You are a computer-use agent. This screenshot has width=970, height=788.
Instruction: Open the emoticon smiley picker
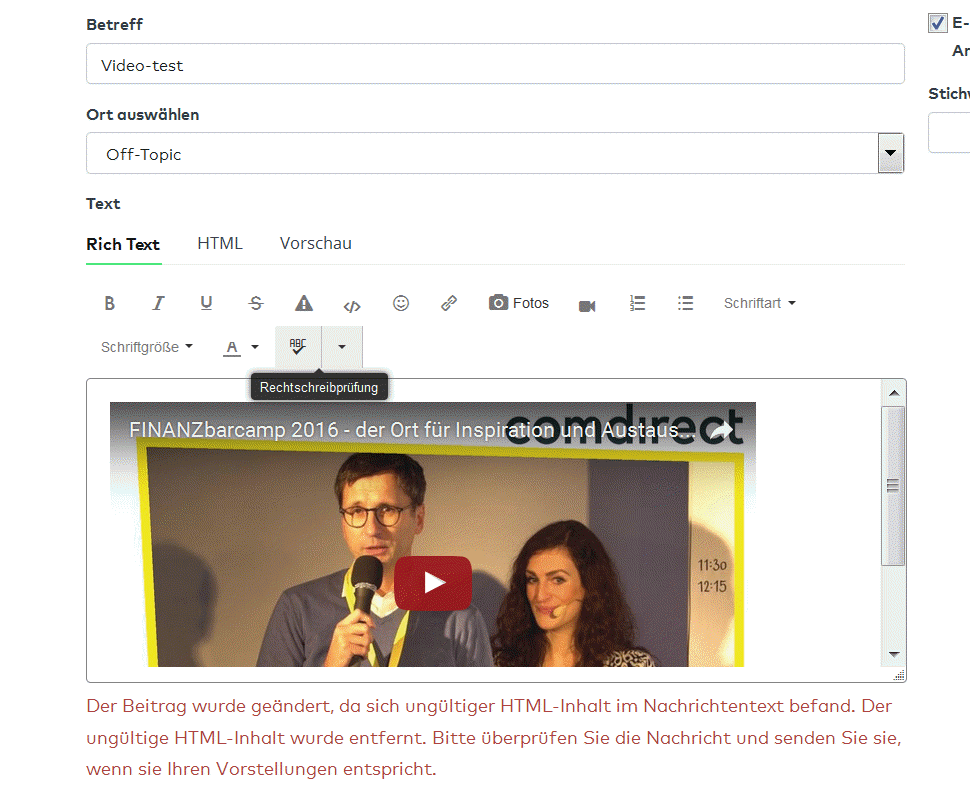(401, 303)
